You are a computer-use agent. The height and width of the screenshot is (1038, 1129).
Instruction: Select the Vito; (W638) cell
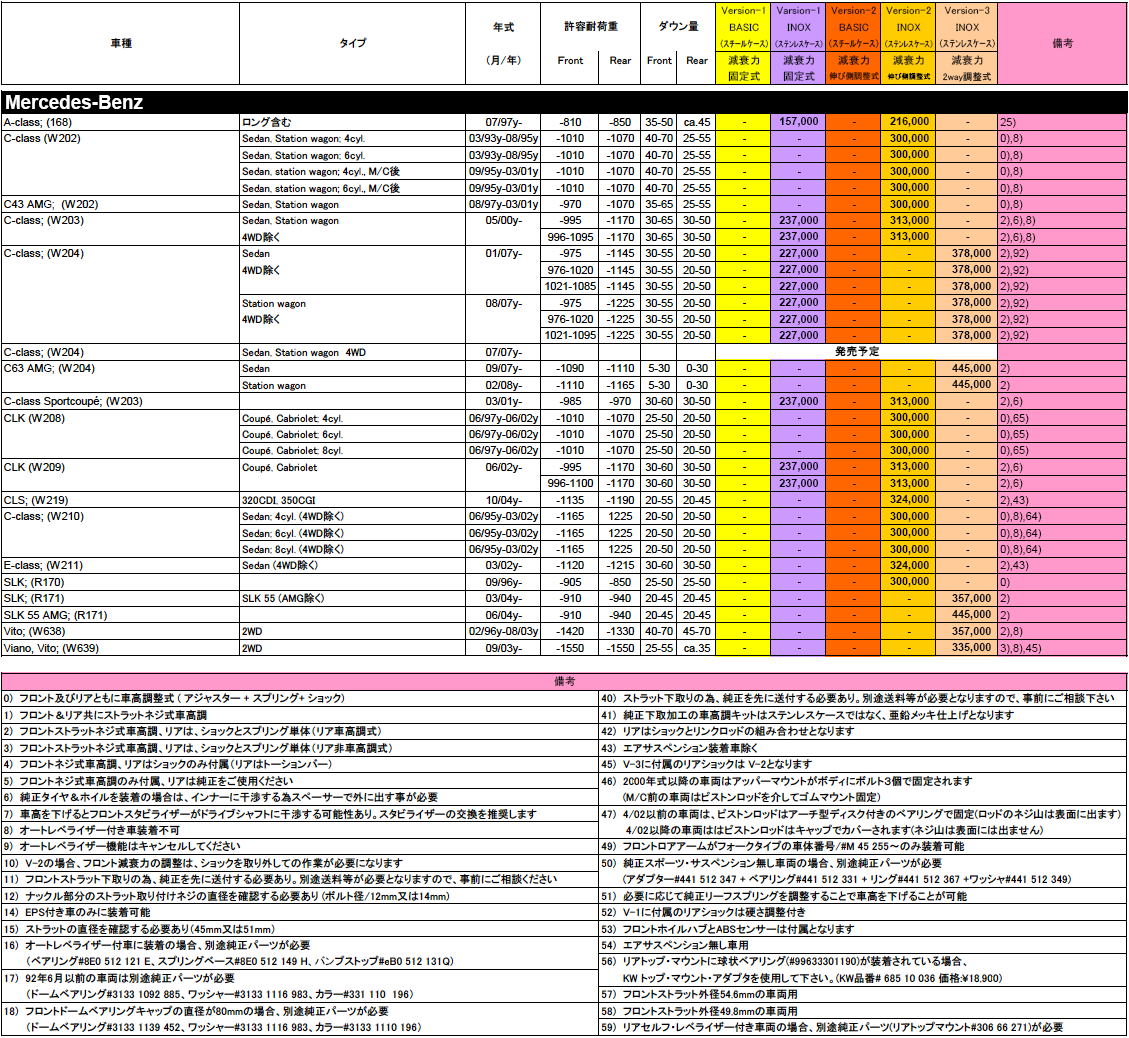120,632
